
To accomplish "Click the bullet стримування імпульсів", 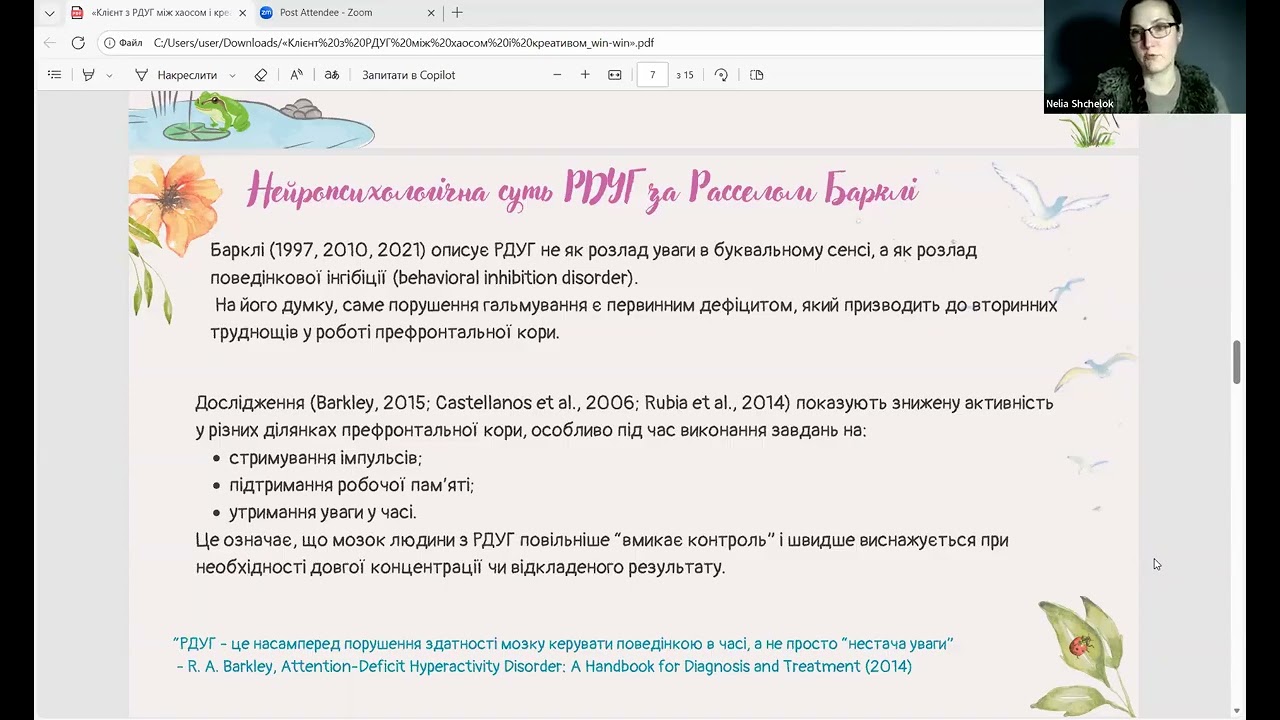I will [325, 458].
